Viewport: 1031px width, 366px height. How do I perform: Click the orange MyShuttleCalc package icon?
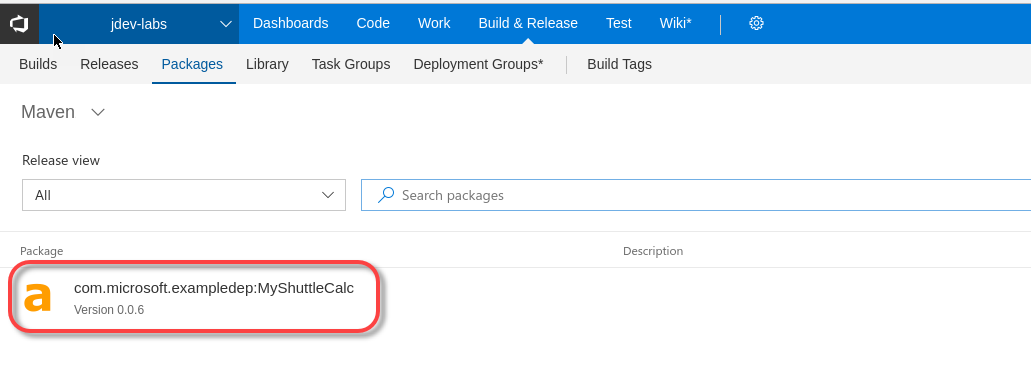37,298
